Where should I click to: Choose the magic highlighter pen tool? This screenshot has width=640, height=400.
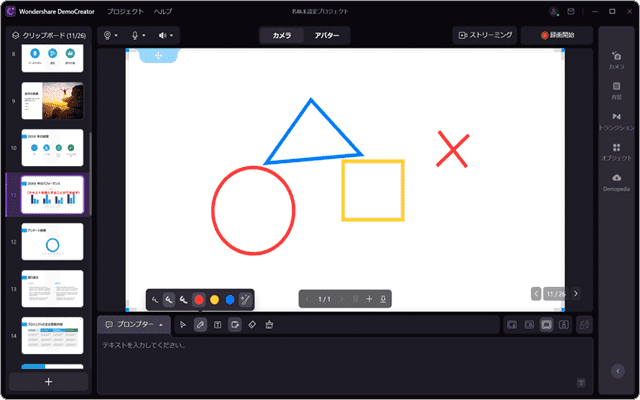pyautogui.click(x=245, y=300)
